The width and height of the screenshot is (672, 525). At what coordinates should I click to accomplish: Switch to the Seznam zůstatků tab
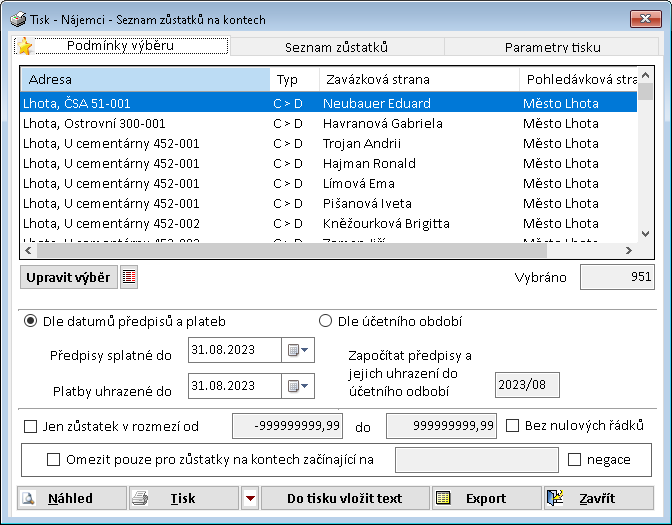click(x=336, y=47)
